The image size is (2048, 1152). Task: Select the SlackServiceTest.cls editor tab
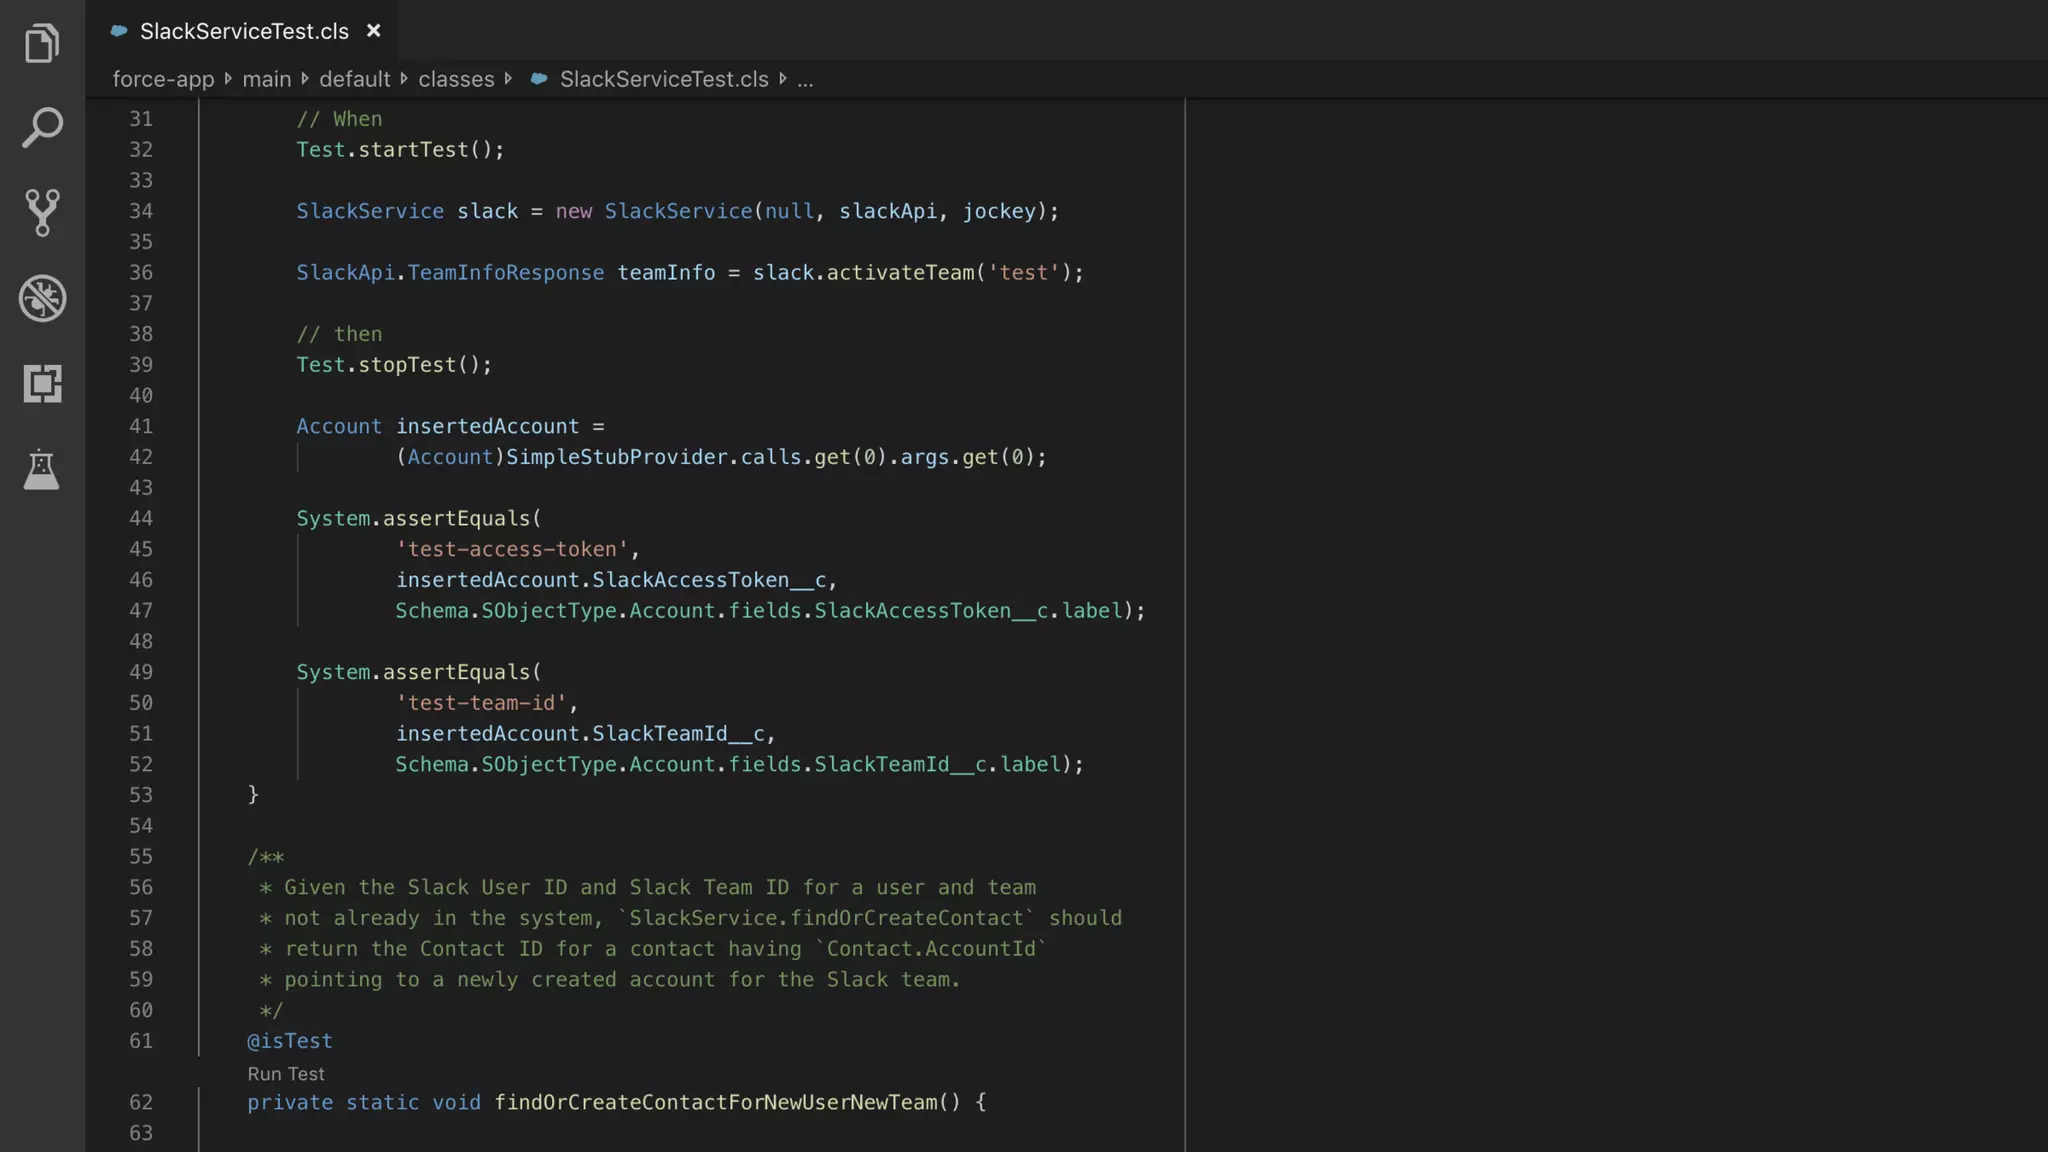244,31
